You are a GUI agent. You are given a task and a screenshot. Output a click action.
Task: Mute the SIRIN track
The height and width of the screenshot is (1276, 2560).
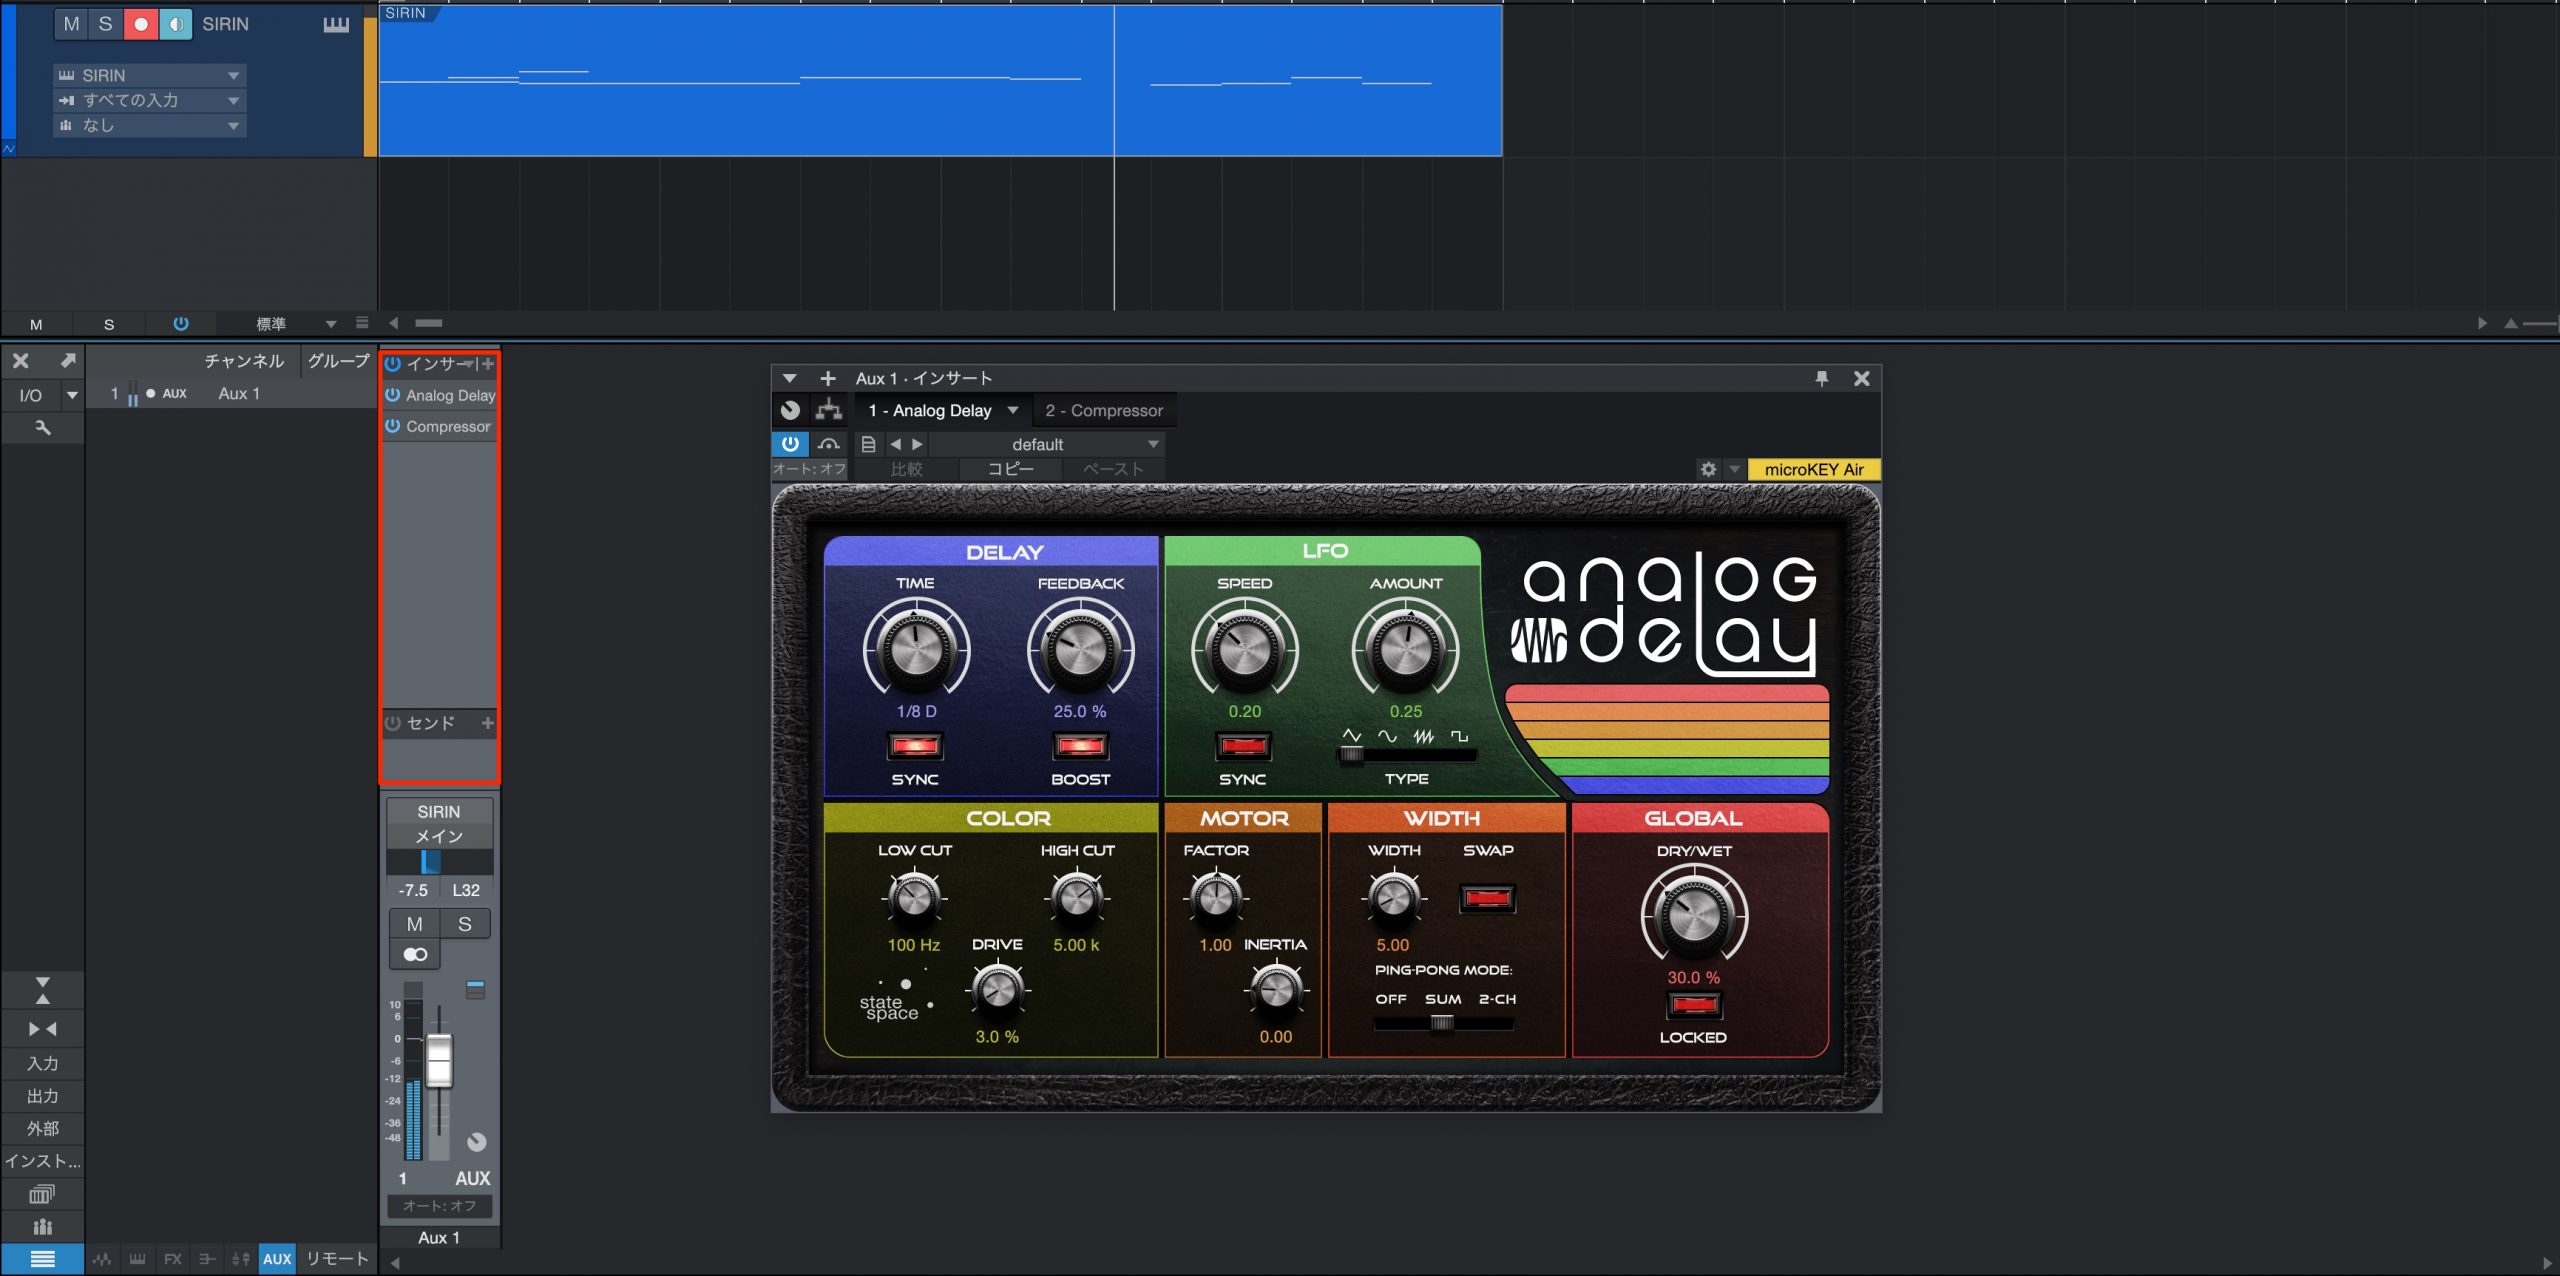71,24
